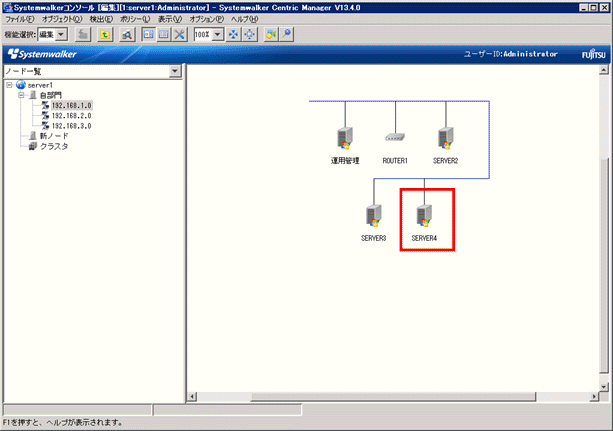This screenshot has width=613, height=431.
Task: Open the ヘルプ(H) menu
Action: [x=244, y=19]
